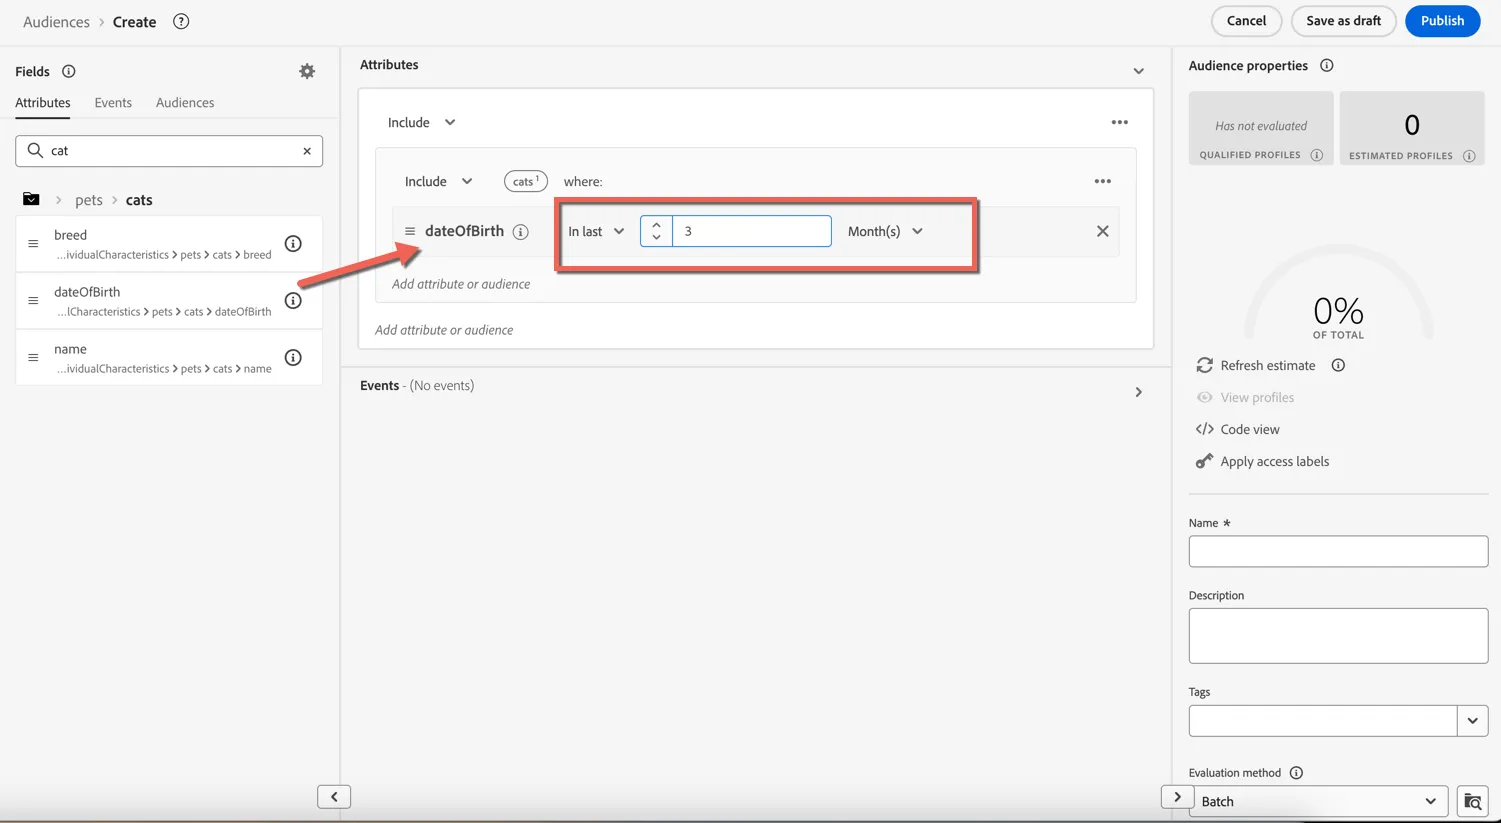Click the info icon beside dateOfBirth rule
Viewport: 1501px width, 823px height.
click(520, 232)
